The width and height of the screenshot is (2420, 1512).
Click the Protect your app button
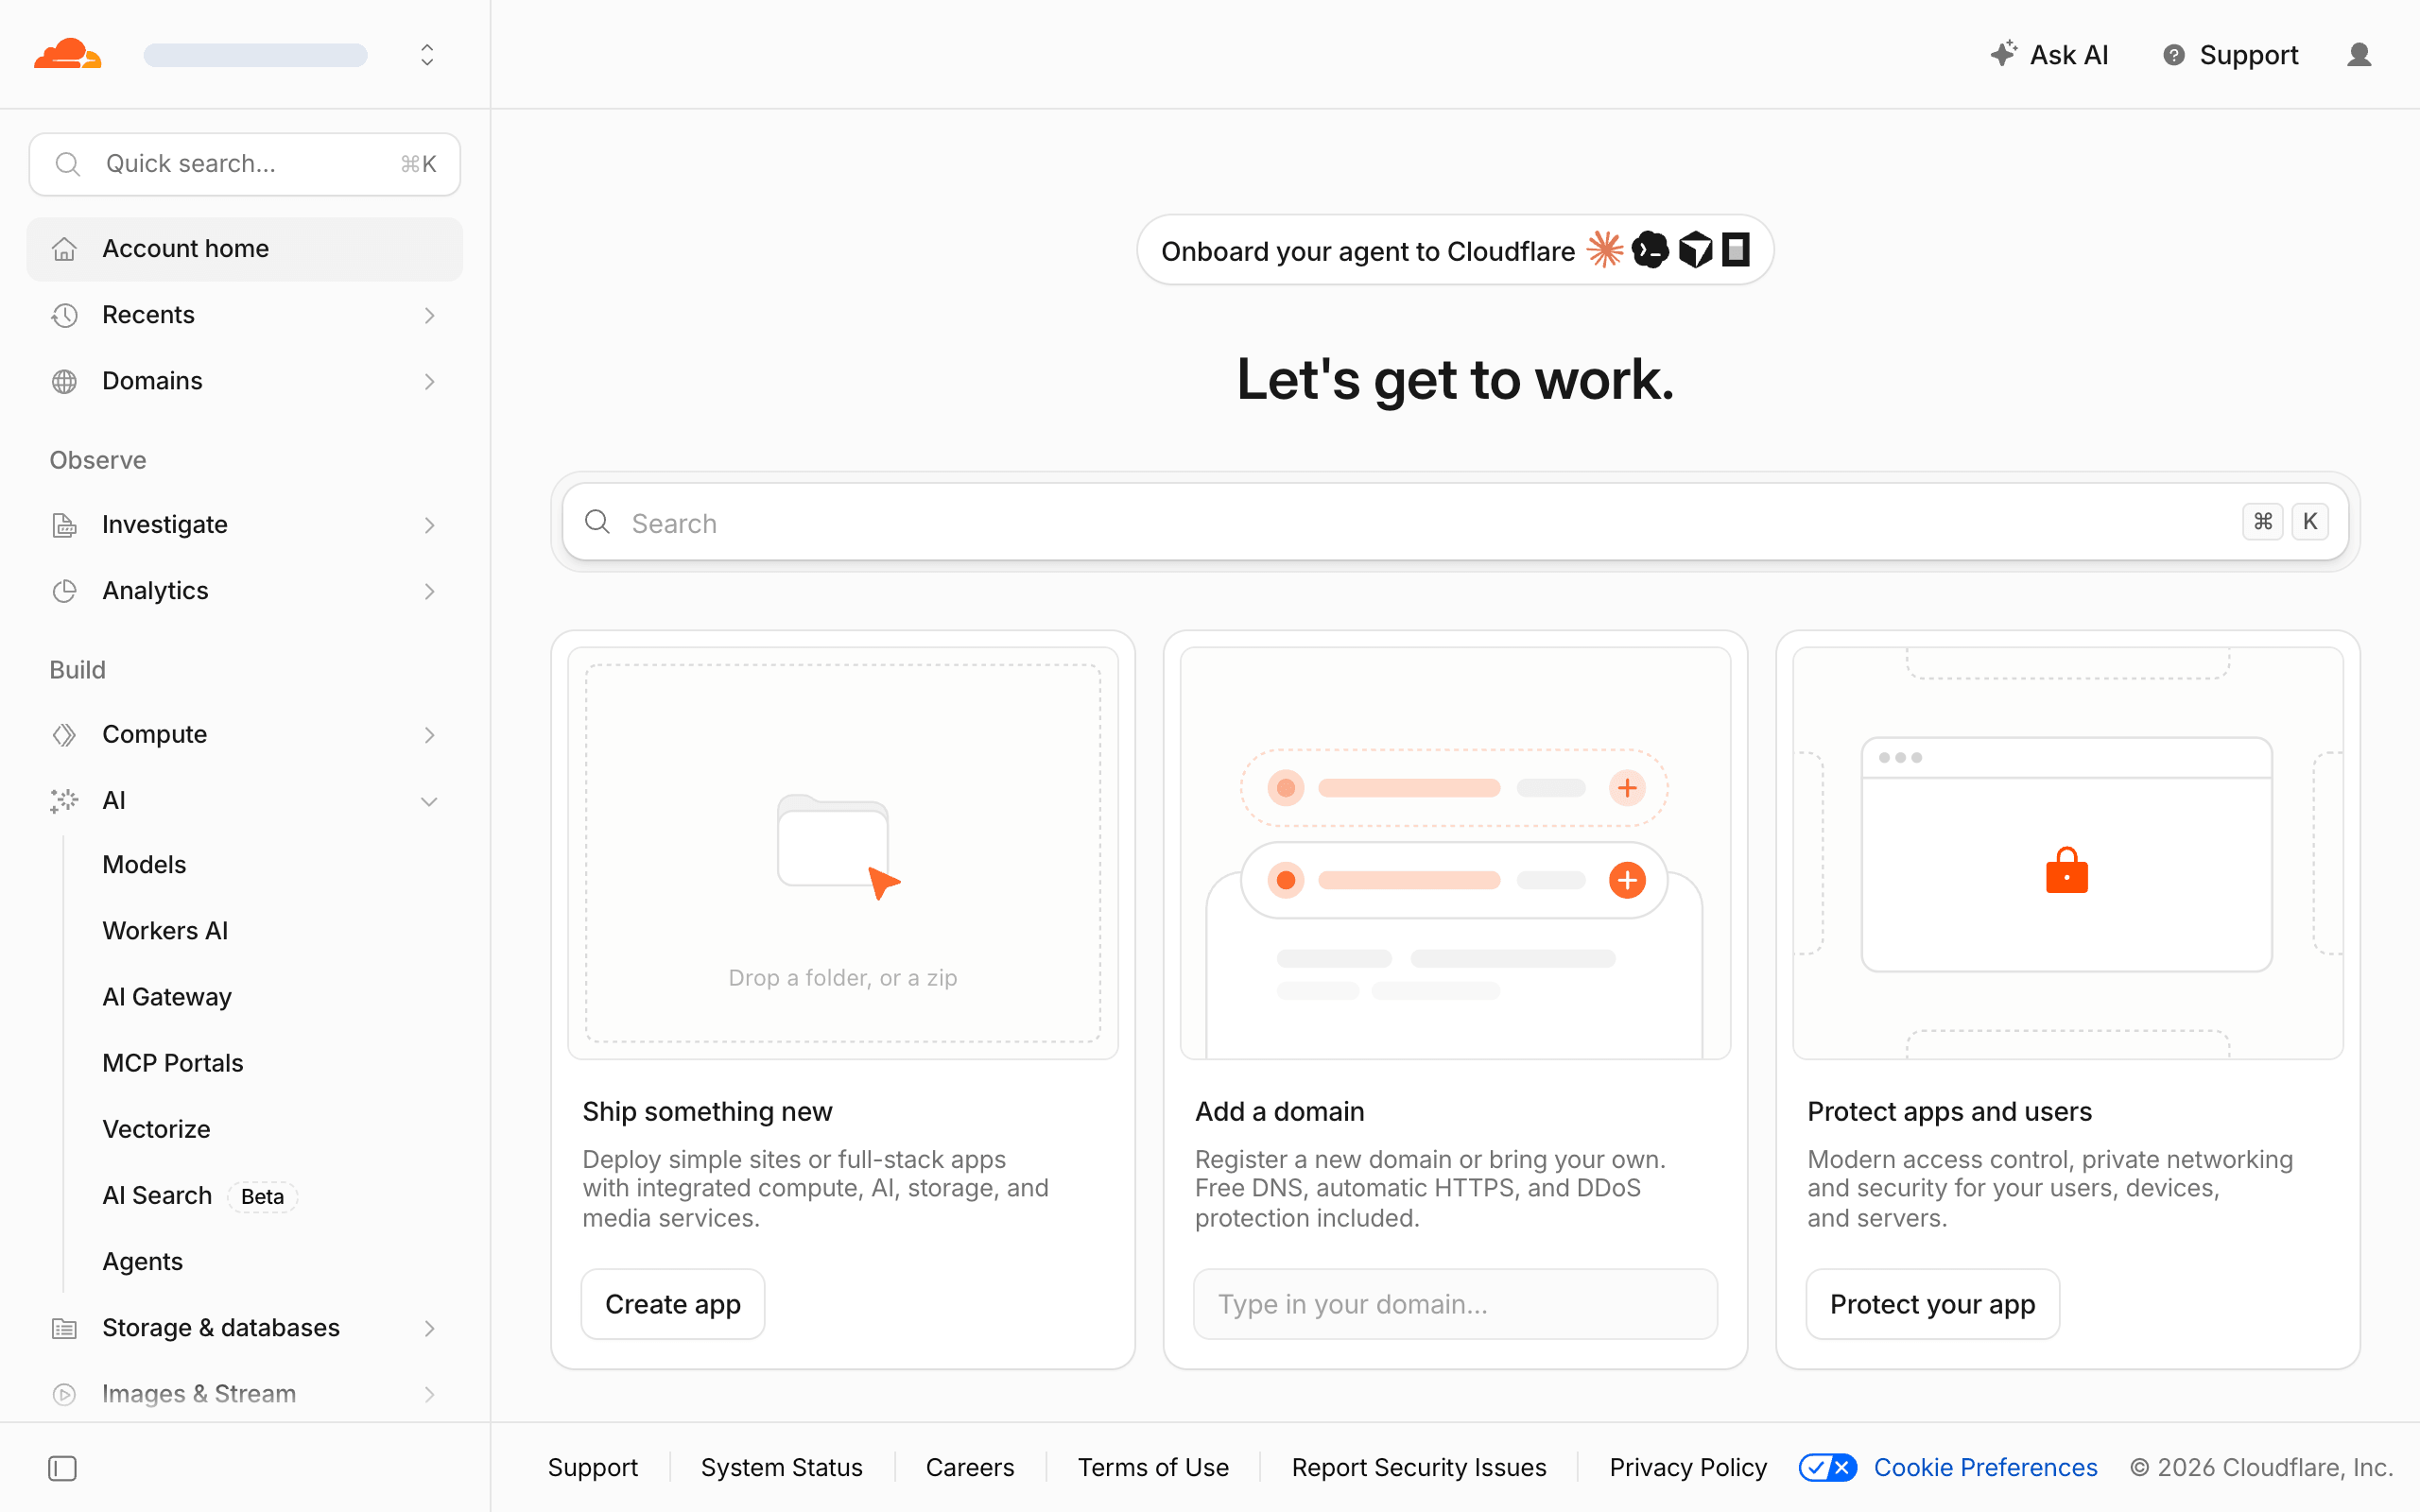tap(1932, 1304)
